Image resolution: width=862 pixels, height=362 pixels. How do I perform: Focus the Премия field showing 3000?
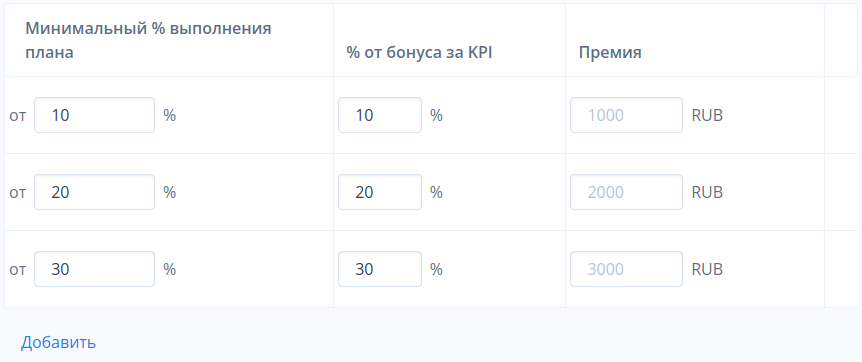coord(626,269)
